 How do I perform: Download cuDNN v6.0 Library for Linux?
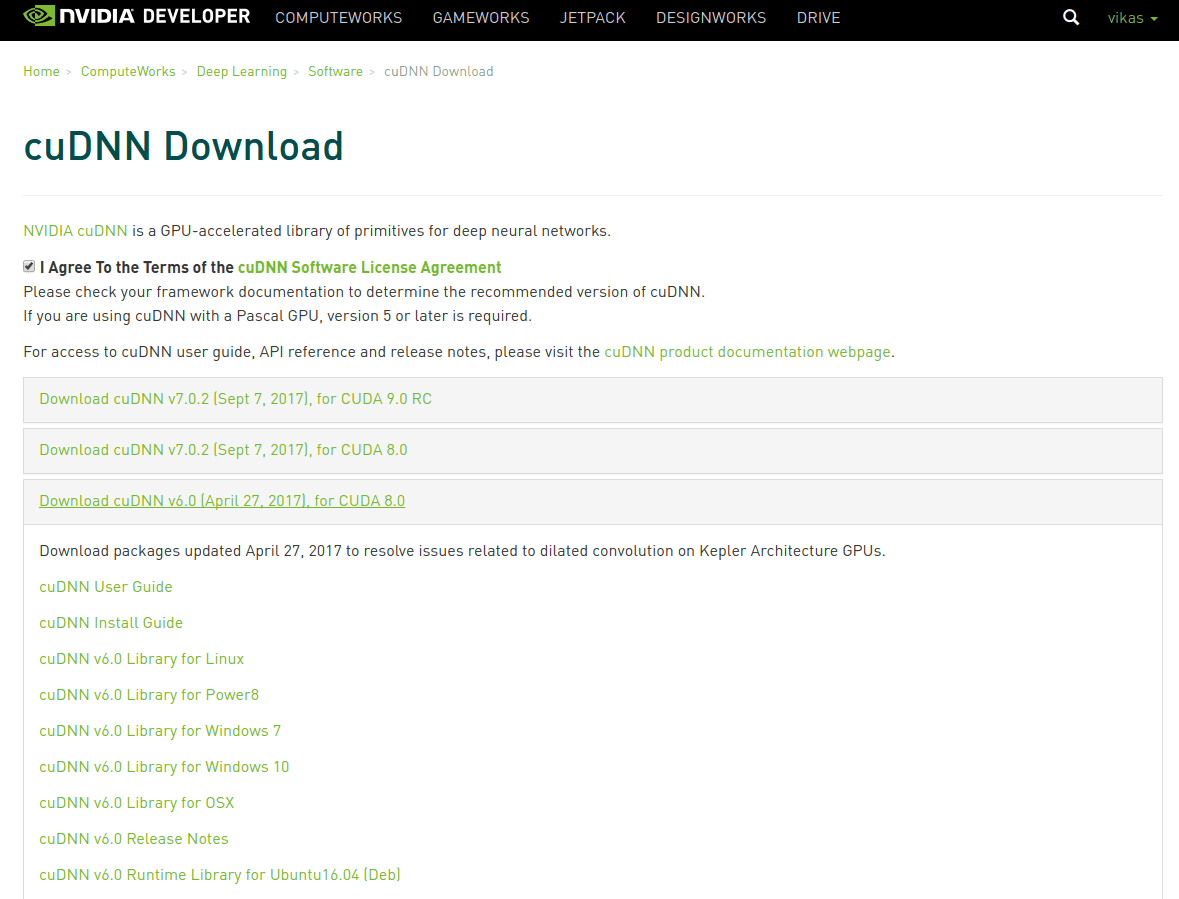coord(141,659)
